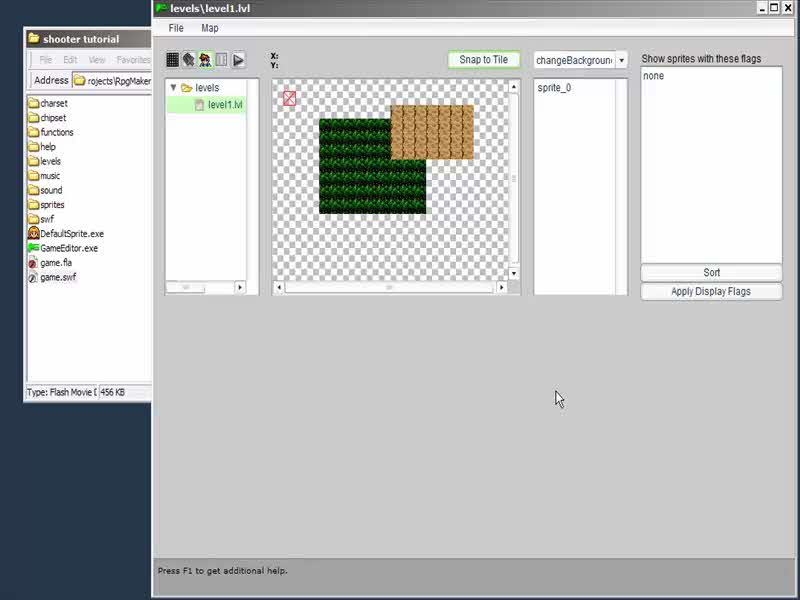Click the red crossed sprite marker on canvas
800x600 pixels.
[x=289, y=98]
